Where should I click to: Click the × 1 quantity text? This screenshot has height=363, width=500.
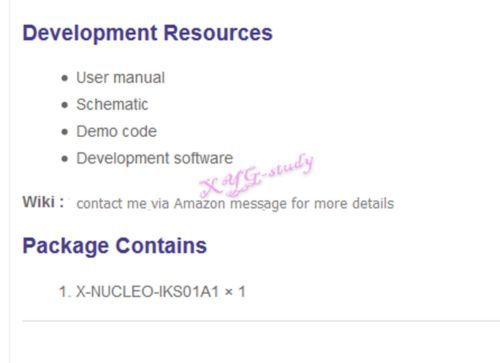pos(235,292)
